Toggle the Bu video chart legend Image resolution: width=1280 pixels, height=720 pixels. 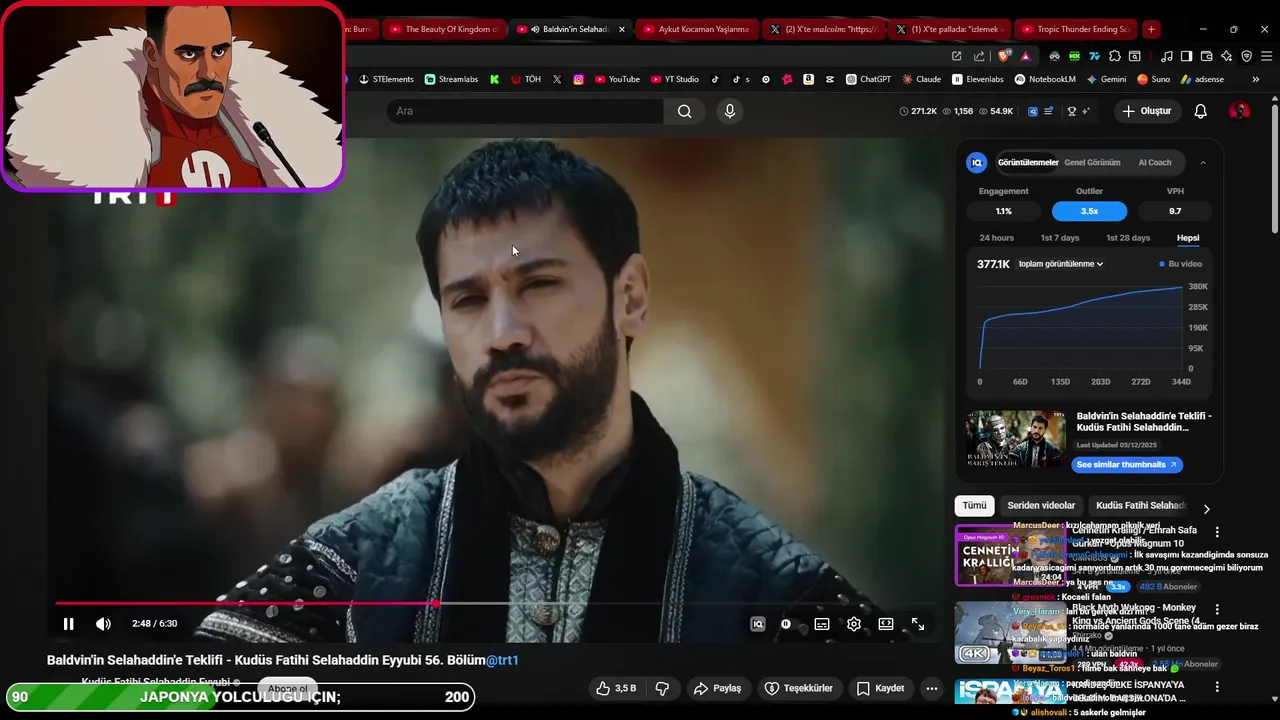point(1181,264)
